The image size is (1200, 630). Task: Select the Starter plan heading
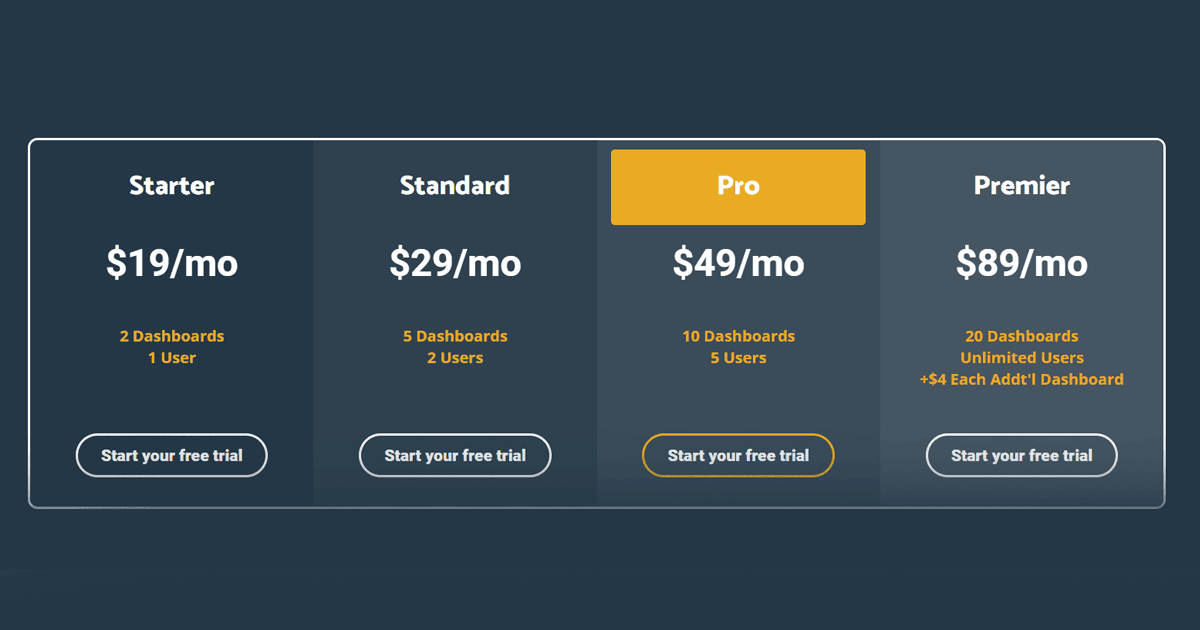172,185
